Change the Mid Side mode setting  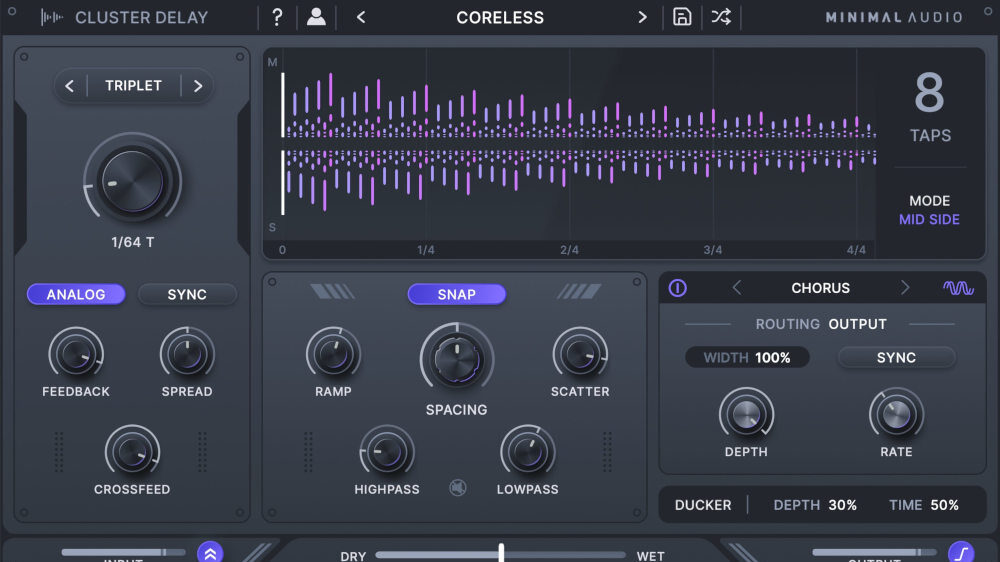click(x=929, y=219)
